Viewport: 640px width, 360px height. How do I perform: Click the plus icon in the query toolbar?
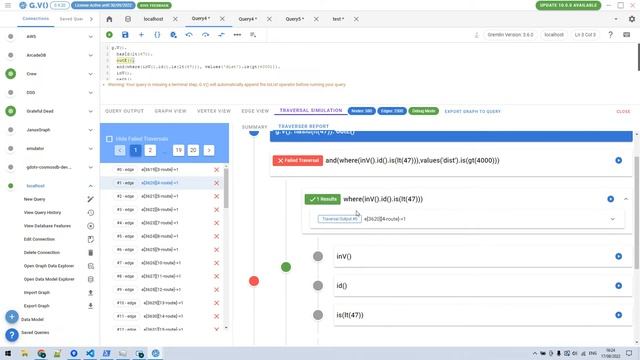click(141, 35)
